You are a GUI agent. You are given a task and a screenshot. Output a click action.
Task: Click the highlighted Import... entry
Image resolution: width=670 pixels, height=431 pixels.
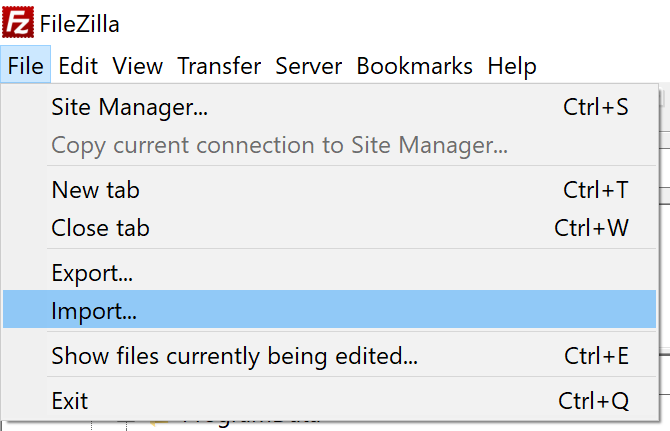329,310
